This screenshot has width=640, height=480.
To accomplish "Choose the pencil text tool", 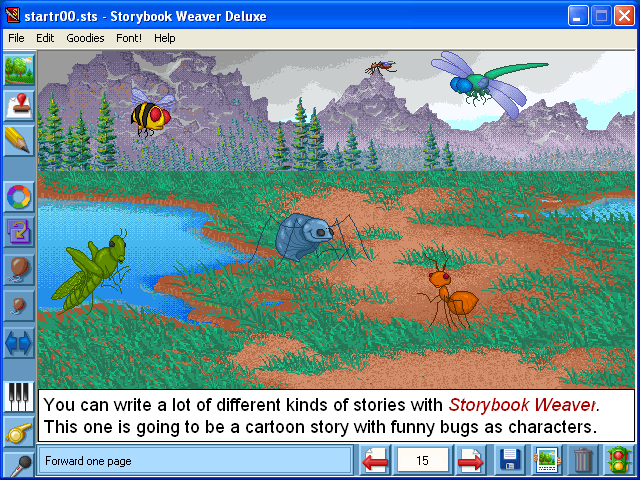I will (19, 140).
